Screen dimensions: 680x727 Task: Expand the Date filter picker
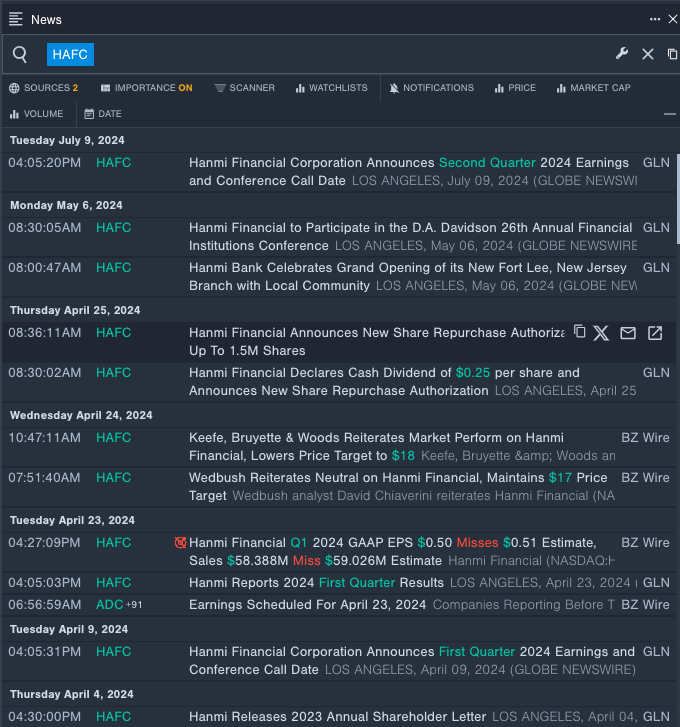(103, 114)
